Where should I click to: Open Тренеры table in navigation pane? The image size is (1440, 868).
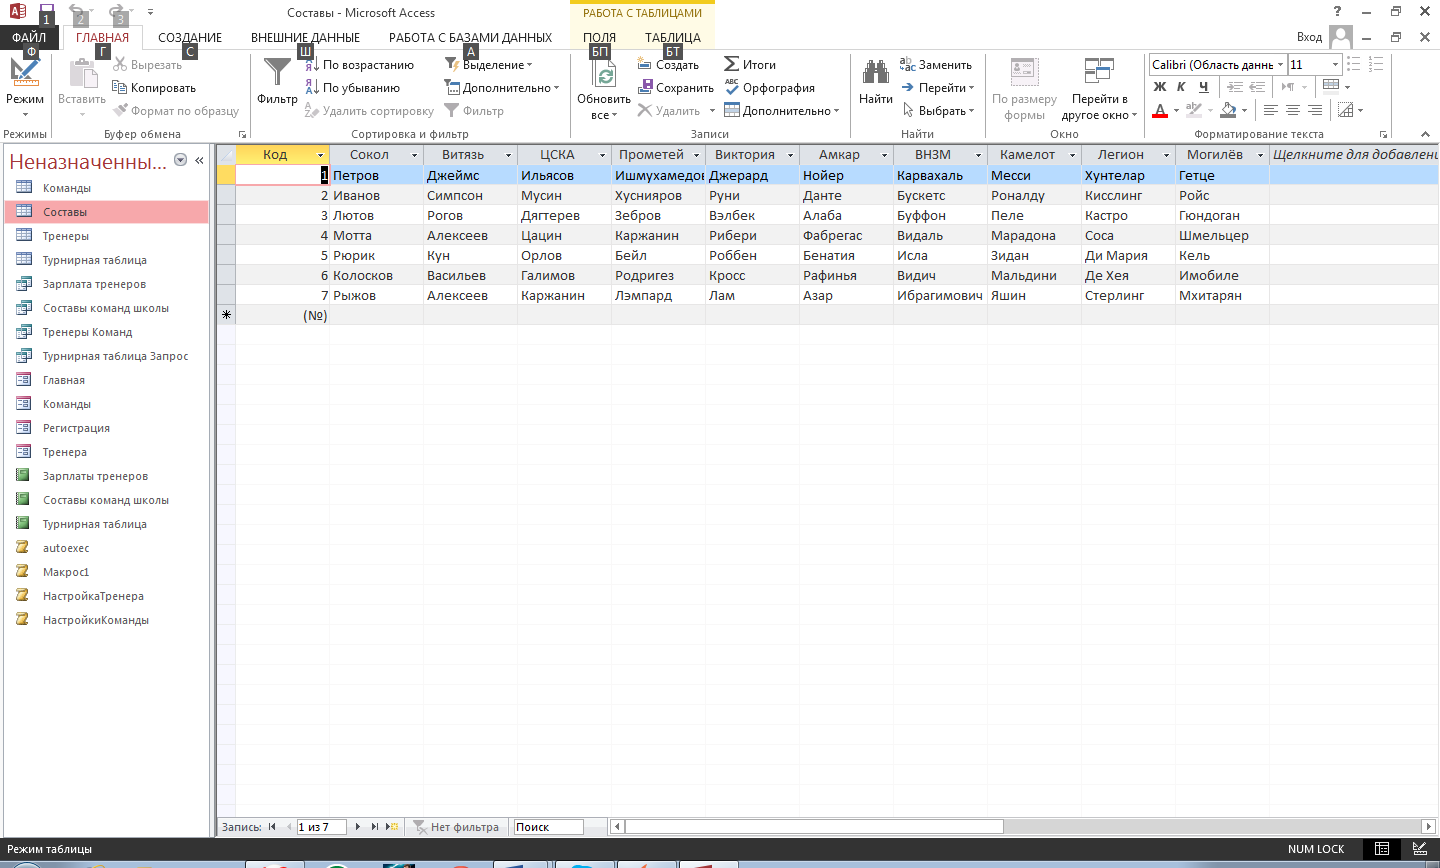(66, 236)
